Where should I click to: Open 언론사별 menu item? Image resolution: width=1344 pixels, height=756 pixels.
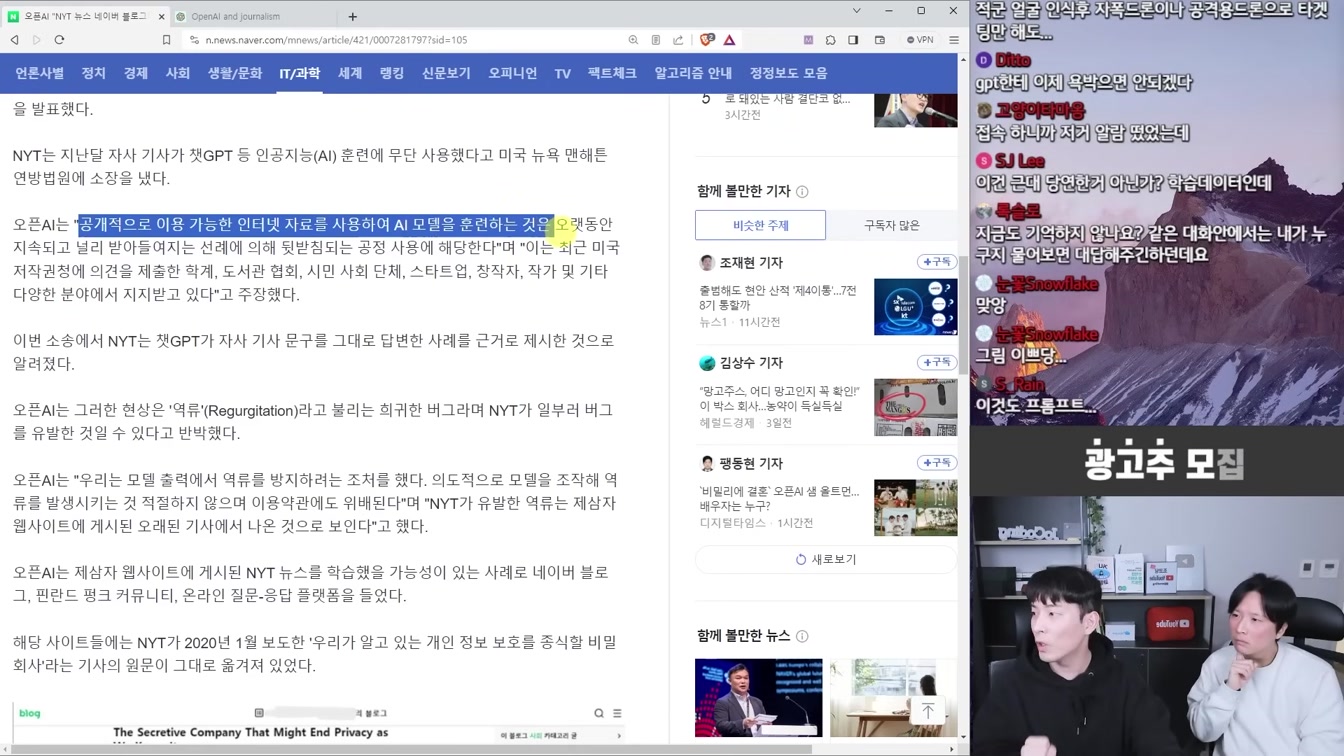(x=39, y=73)
